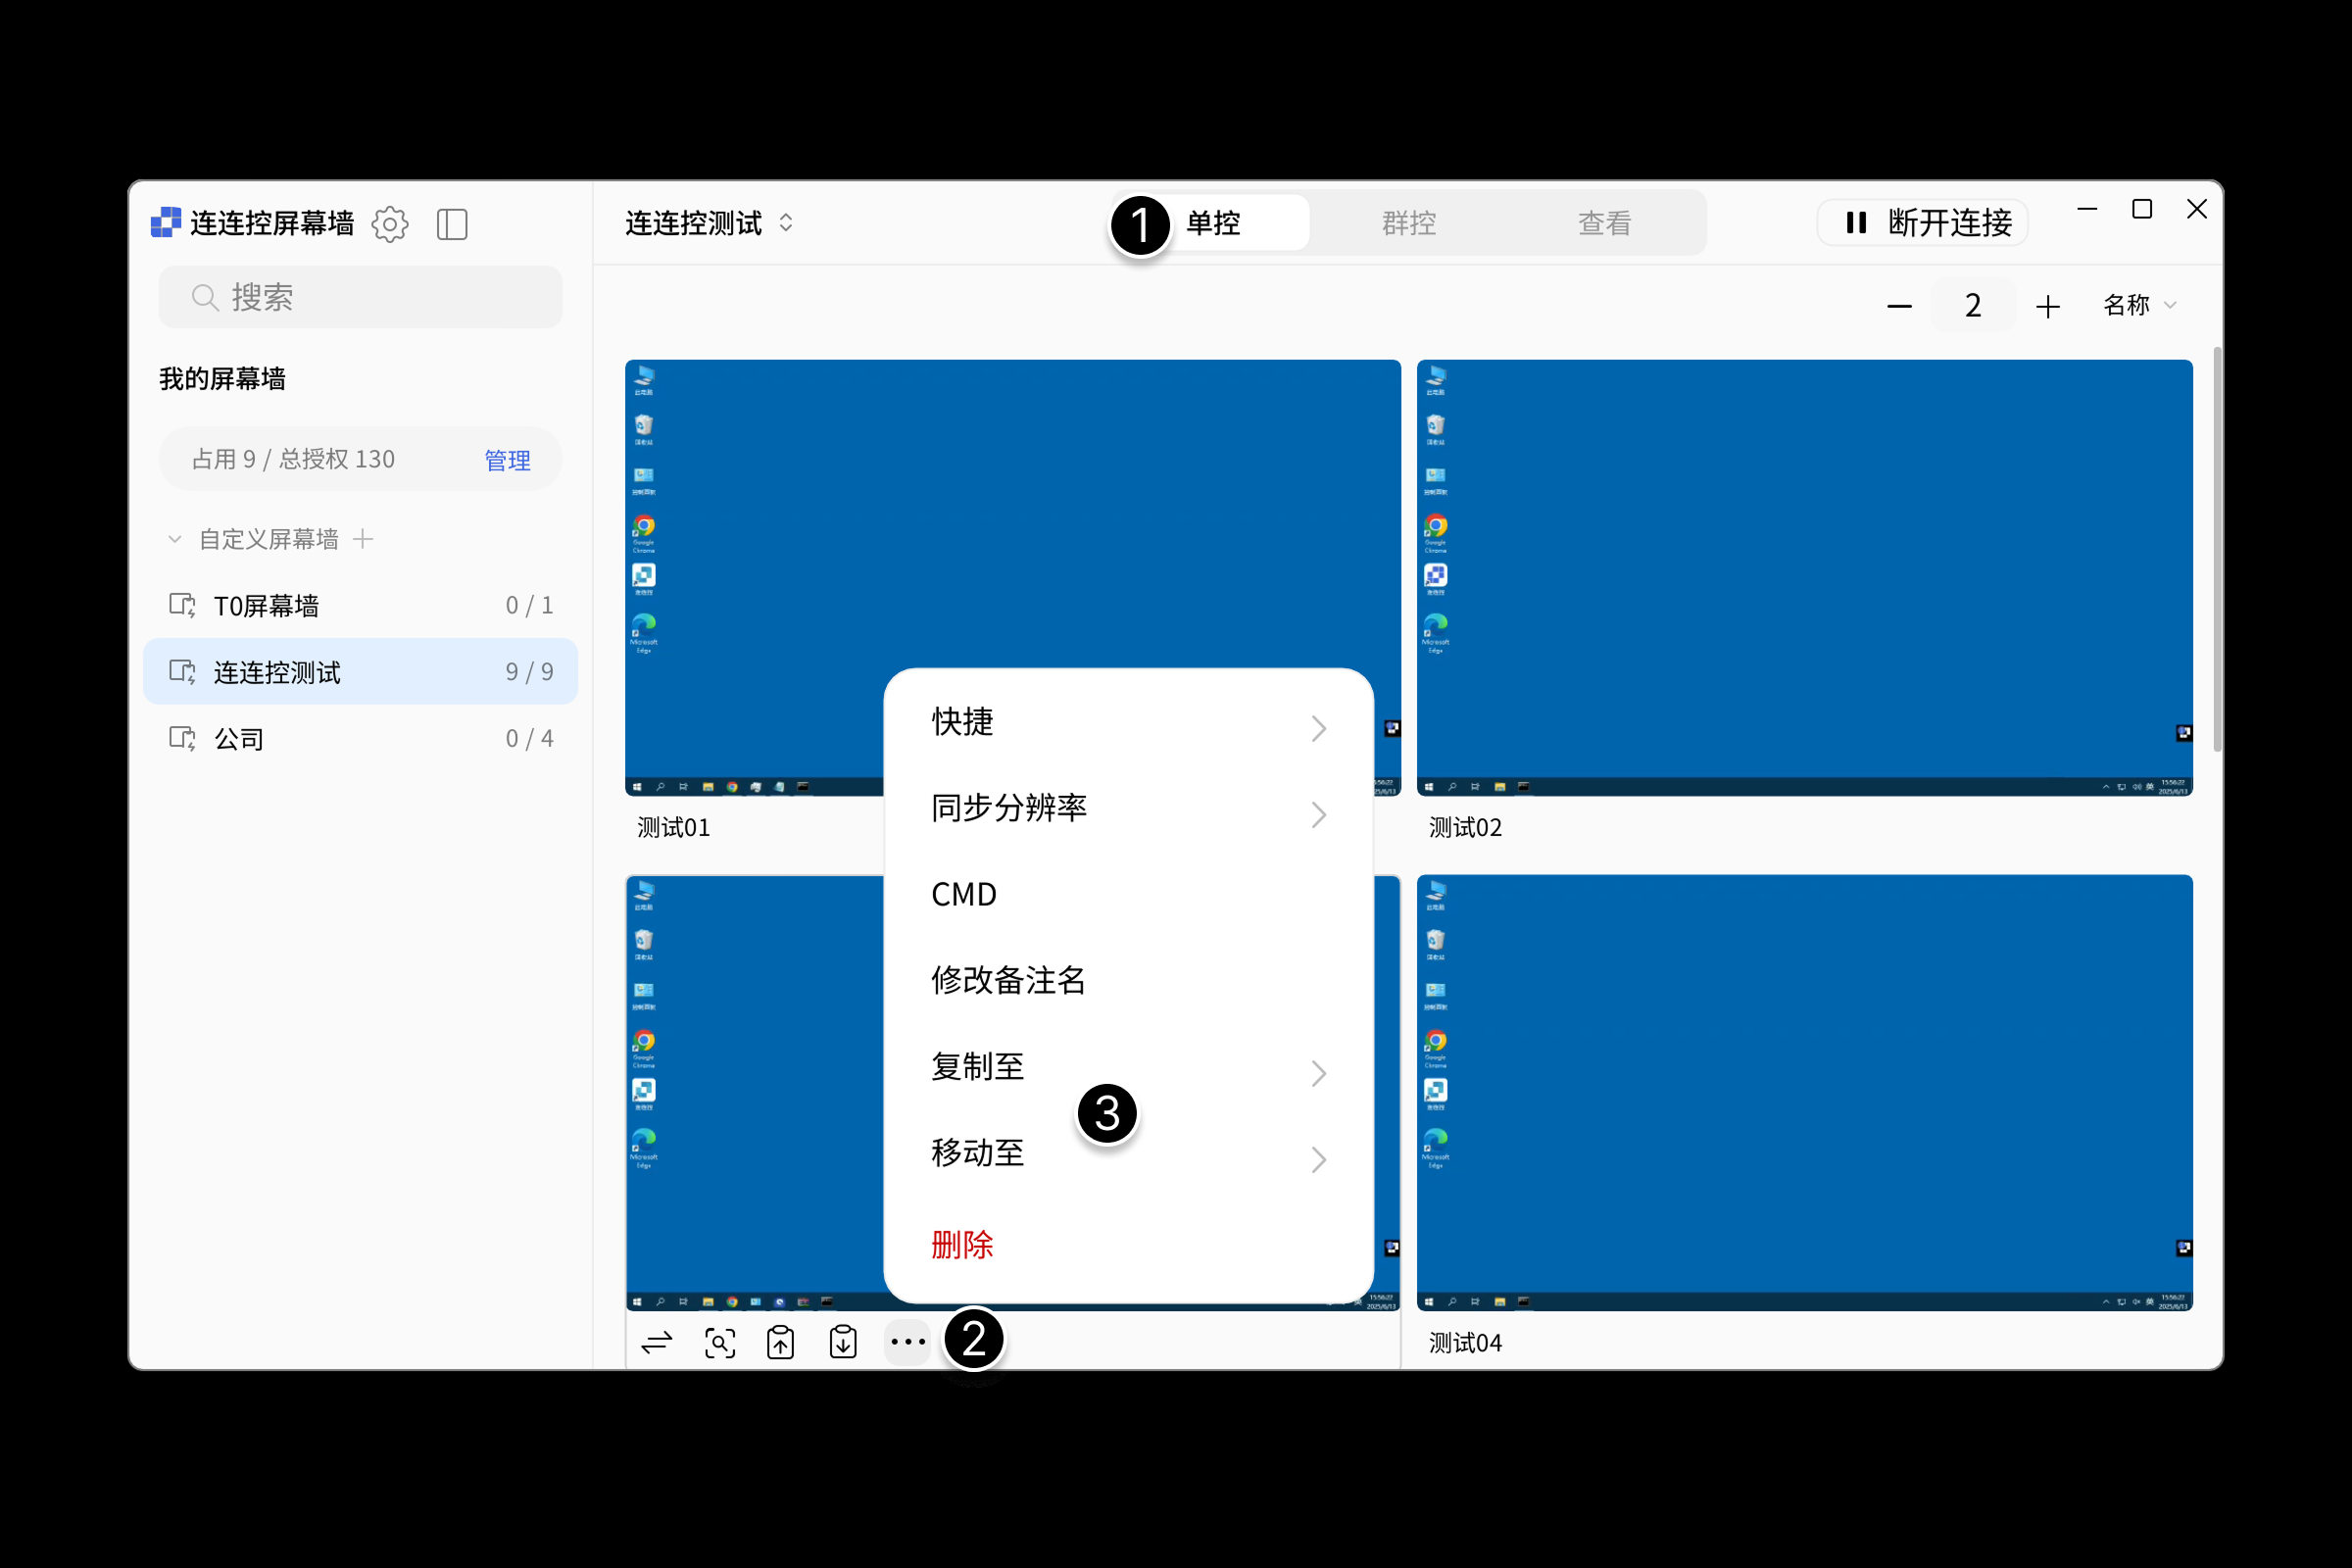Toggle the sidebar panel icon
2352x1568 pixels.
(452, 224)
